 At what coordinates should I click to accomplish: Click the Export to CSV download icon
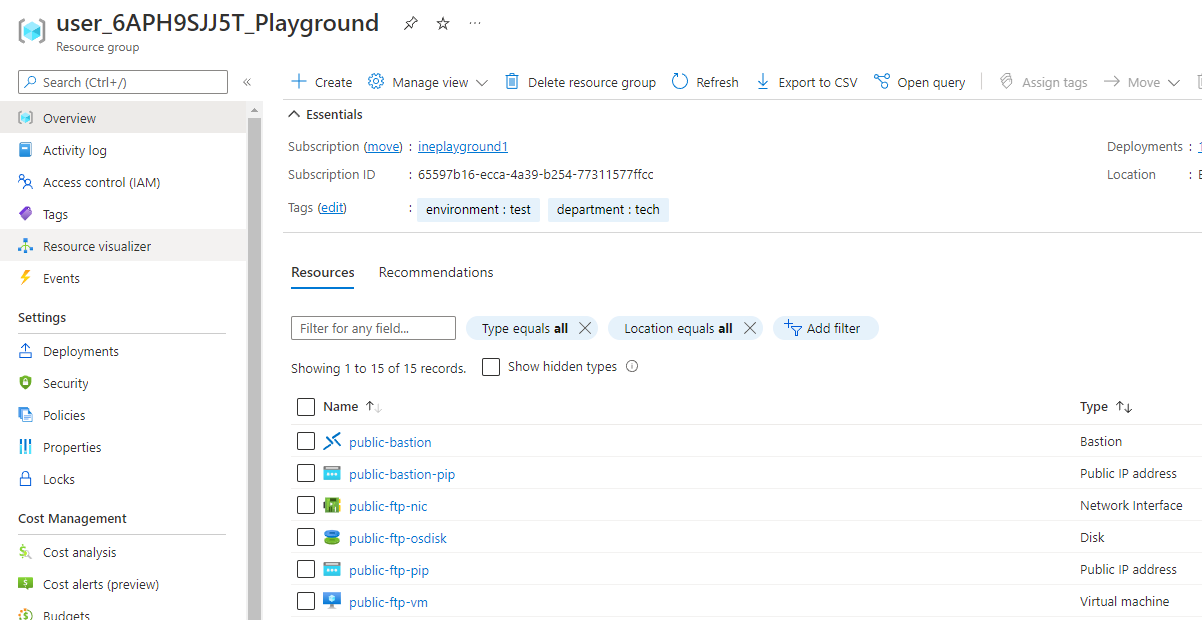tap(763, 82)
